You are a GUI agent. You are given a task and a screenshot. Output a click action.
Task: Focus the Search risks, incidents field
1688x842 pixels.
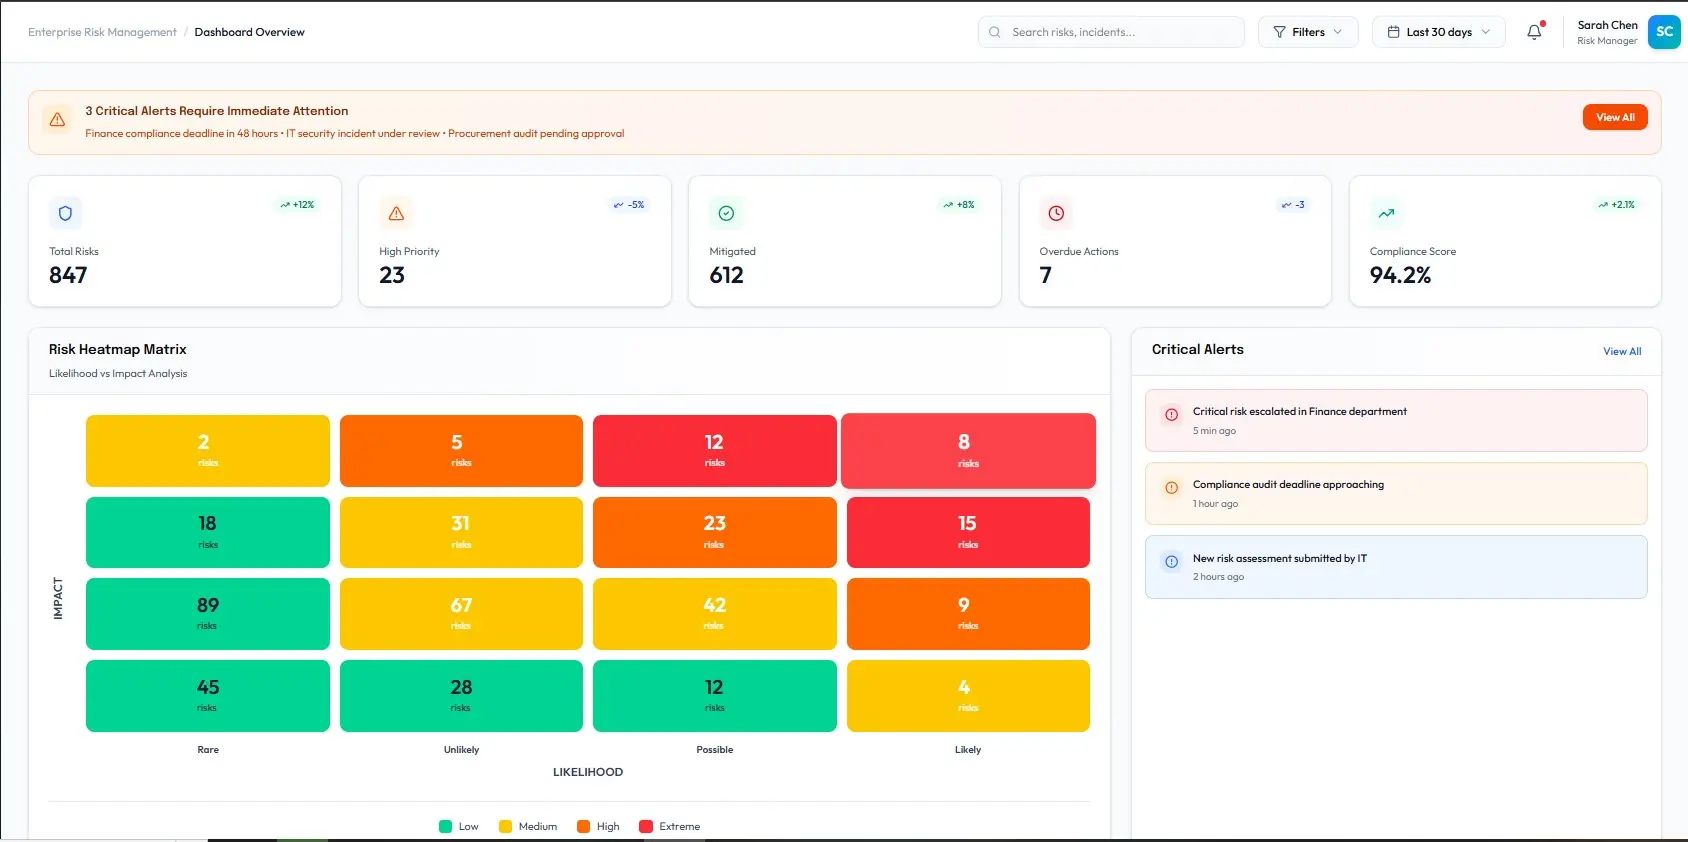pos(1110,32)
